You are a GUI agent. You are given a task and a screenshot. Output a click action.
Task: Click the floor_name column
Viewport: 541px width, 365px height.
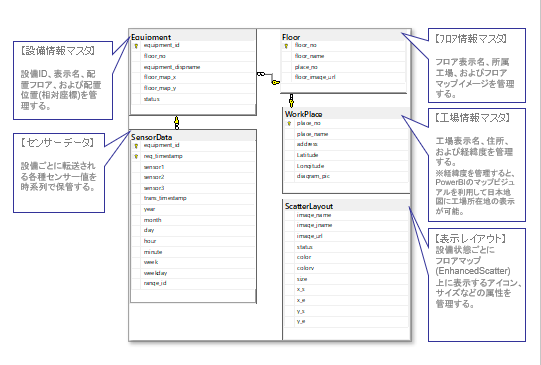point(309,56)
